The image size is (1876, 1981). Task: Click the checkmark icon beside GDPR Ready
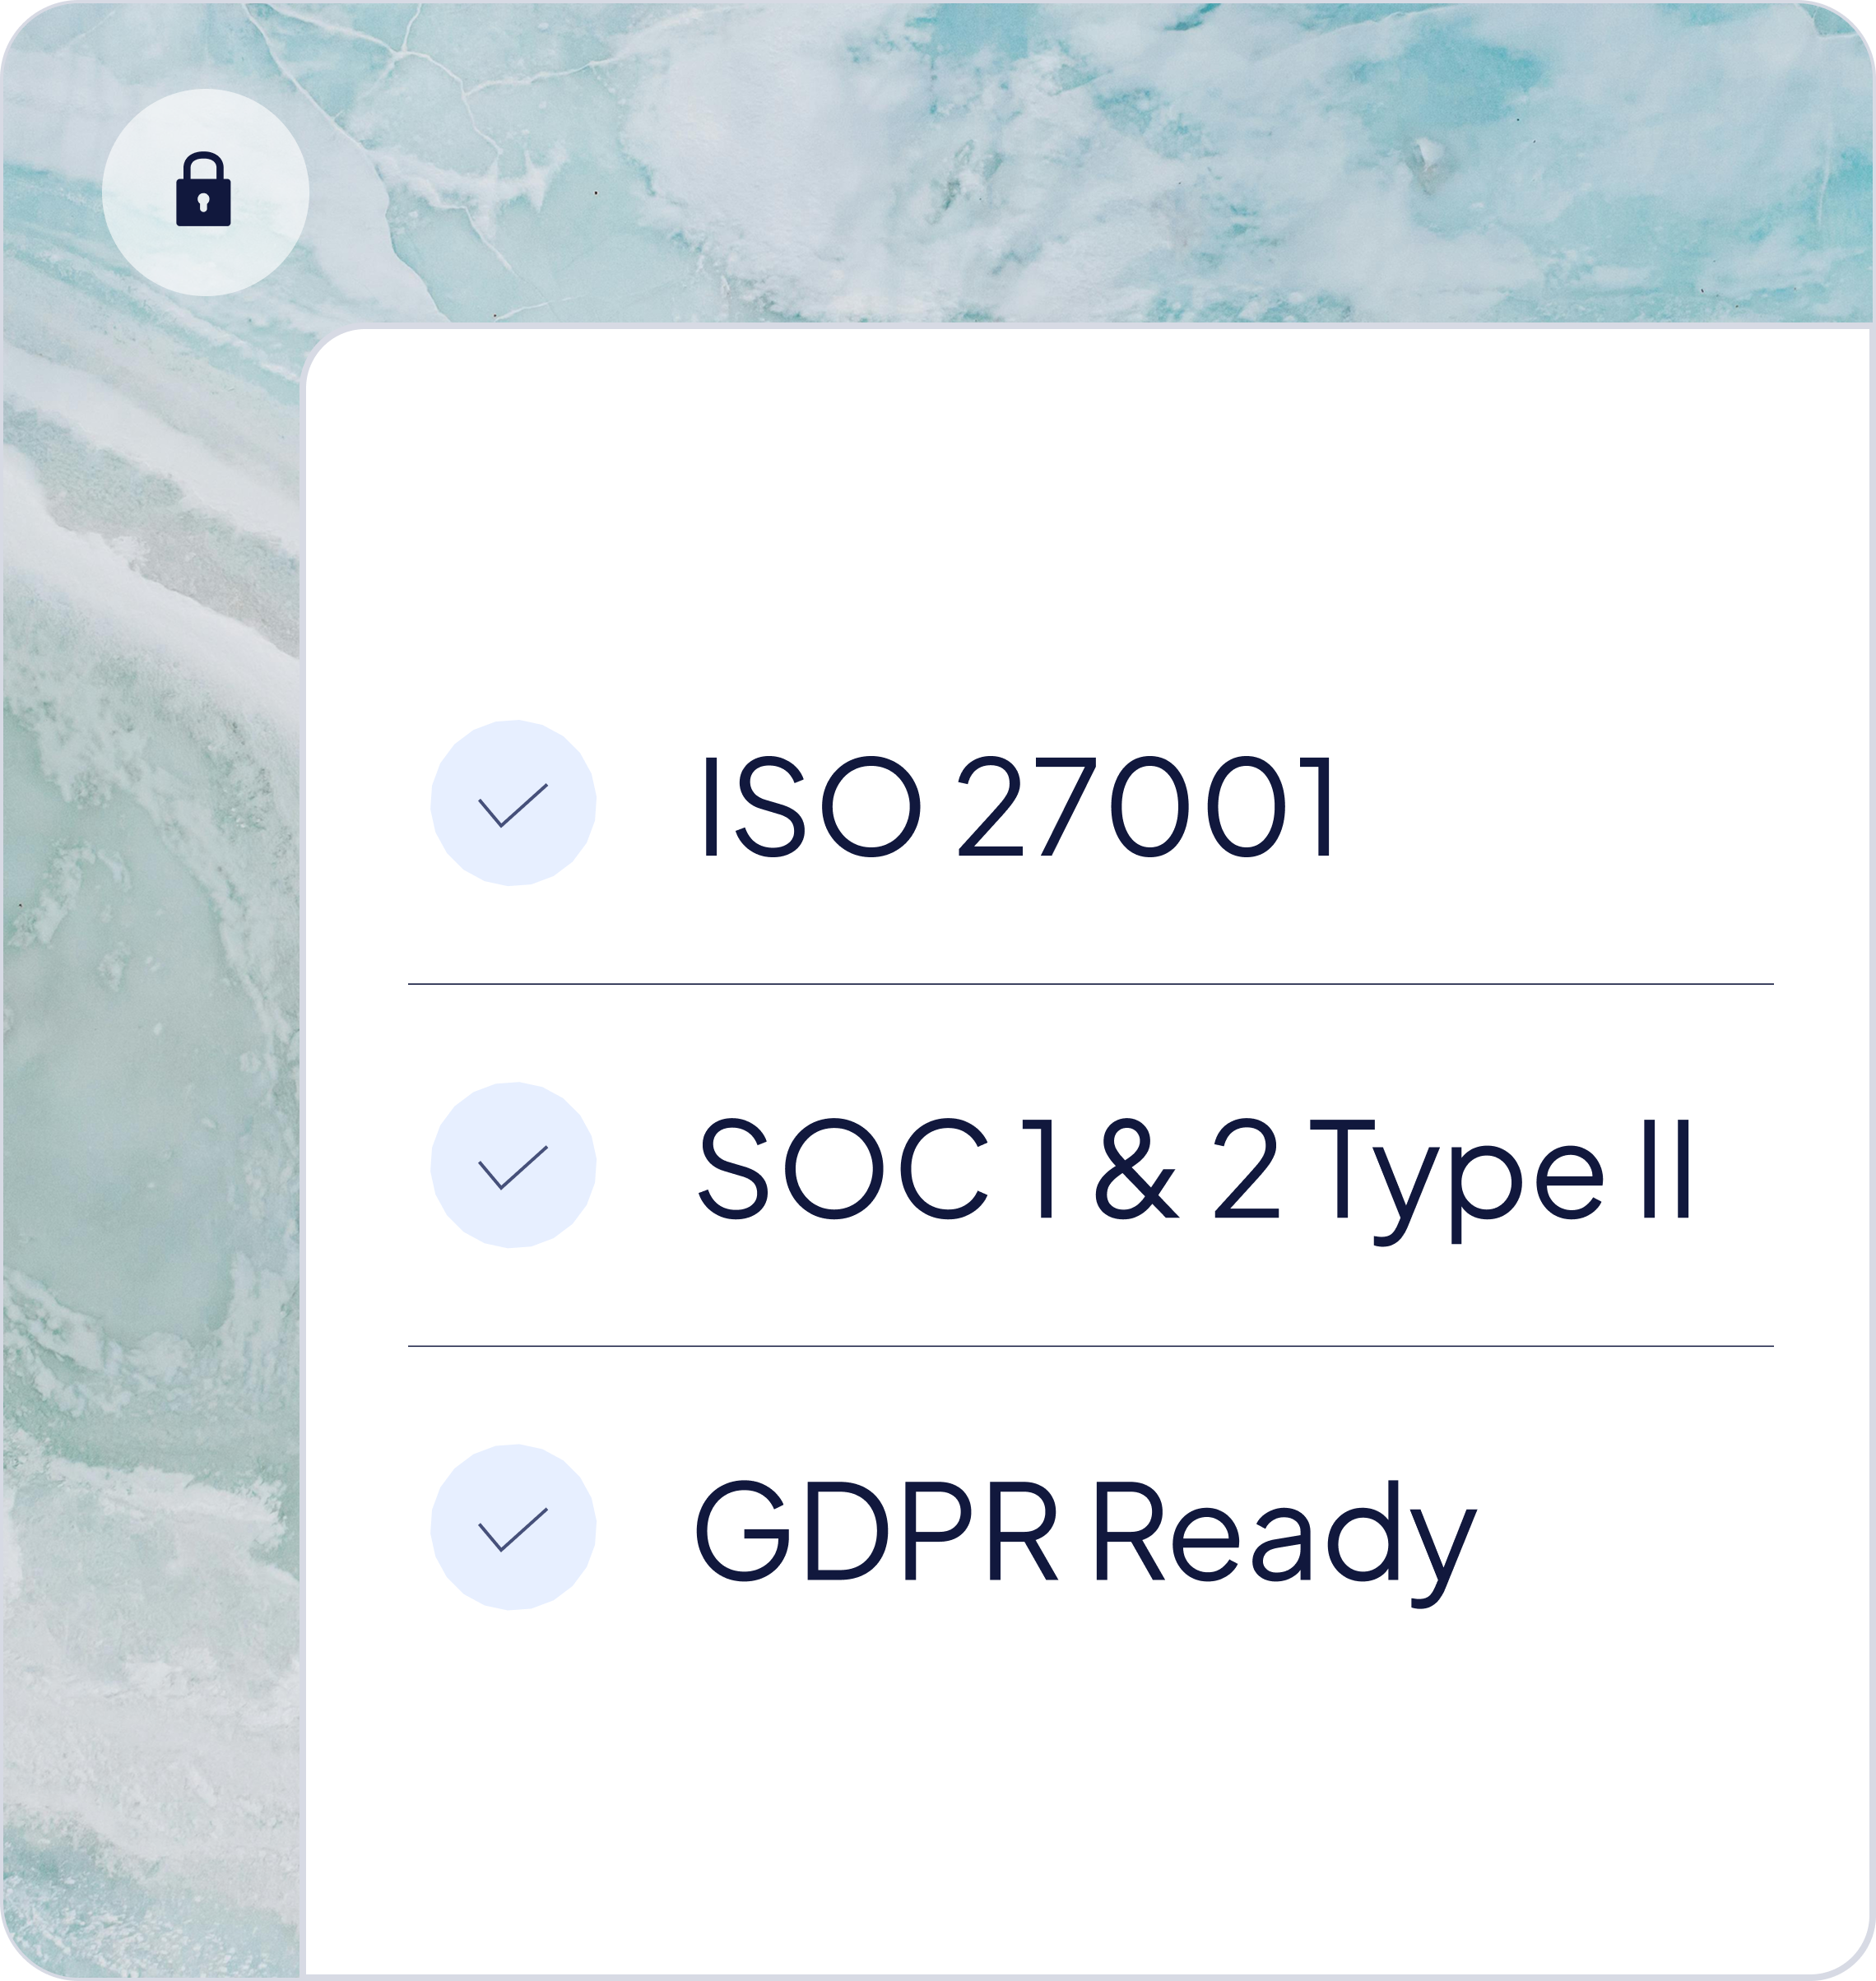513,1527
